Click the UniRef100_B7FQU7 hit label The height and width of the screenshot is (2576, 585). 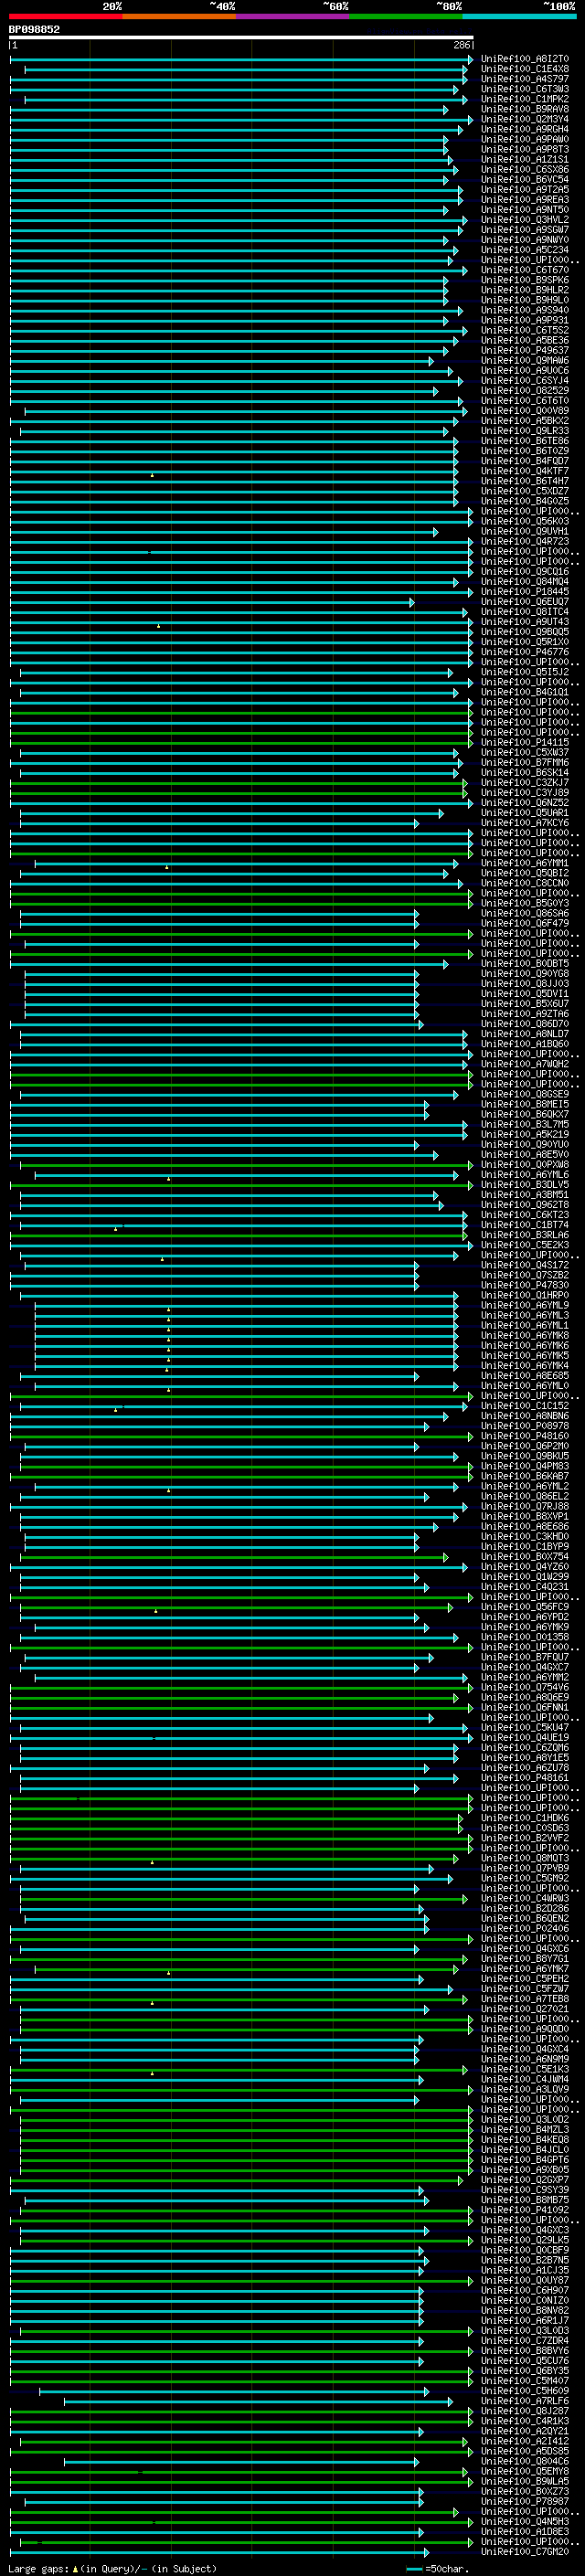pyautogui.click(x=525, y=1658)
